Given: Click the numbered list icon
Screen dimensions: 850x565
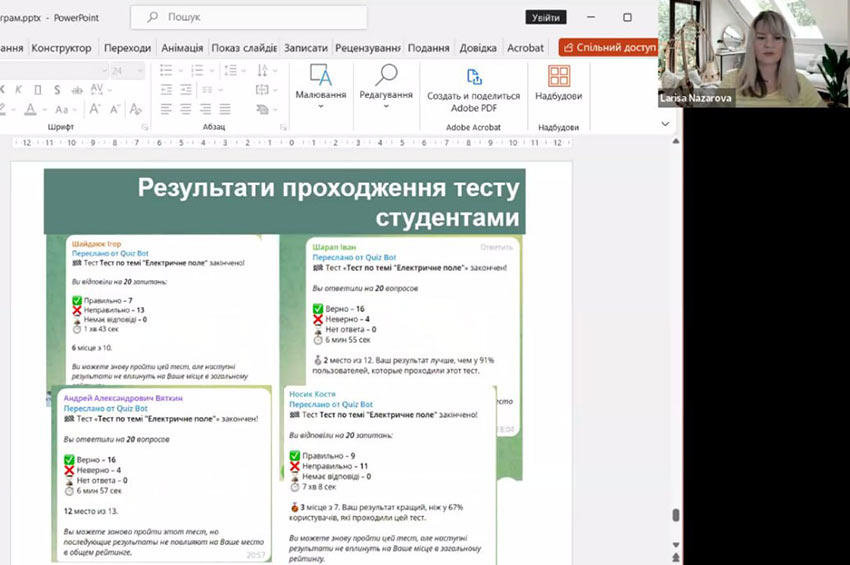Looking at the screenshot, I should point(199,71).
